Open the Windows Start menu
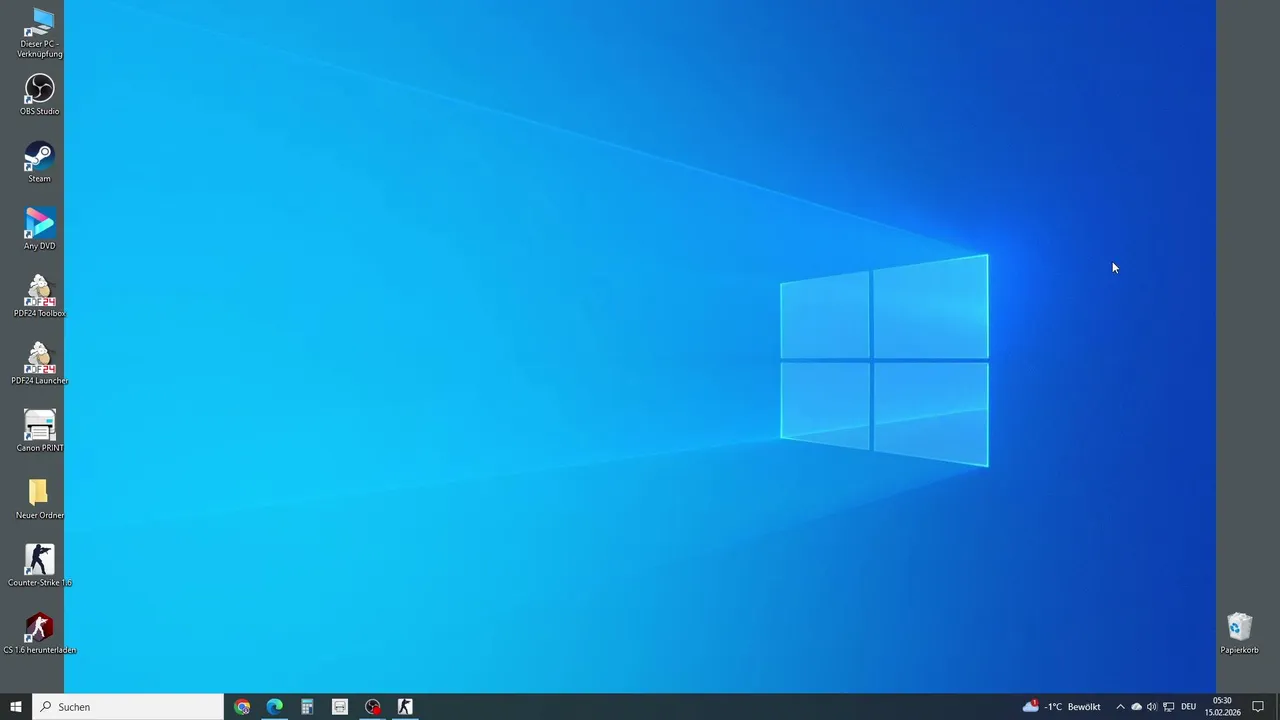Image resolution: width=1280 pixels, height=720 pixels. coord(16,707)
